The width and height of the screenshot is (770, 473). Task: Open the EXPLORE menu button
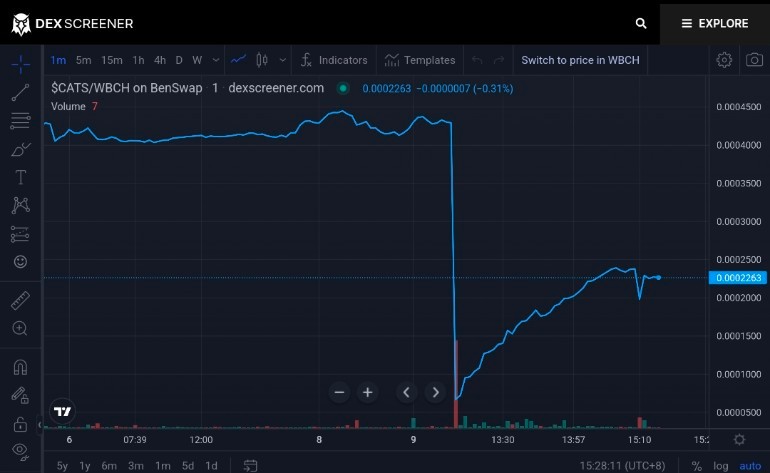click(715, 23)
